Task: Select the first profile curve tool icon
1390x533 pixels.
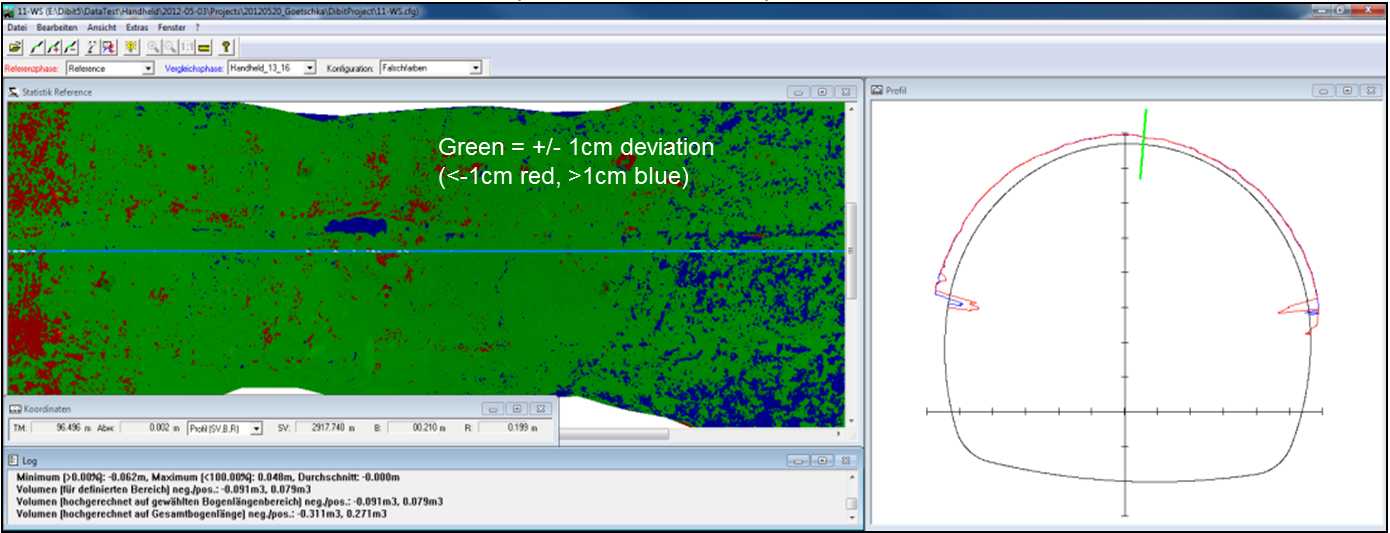Action: [37, 47]
